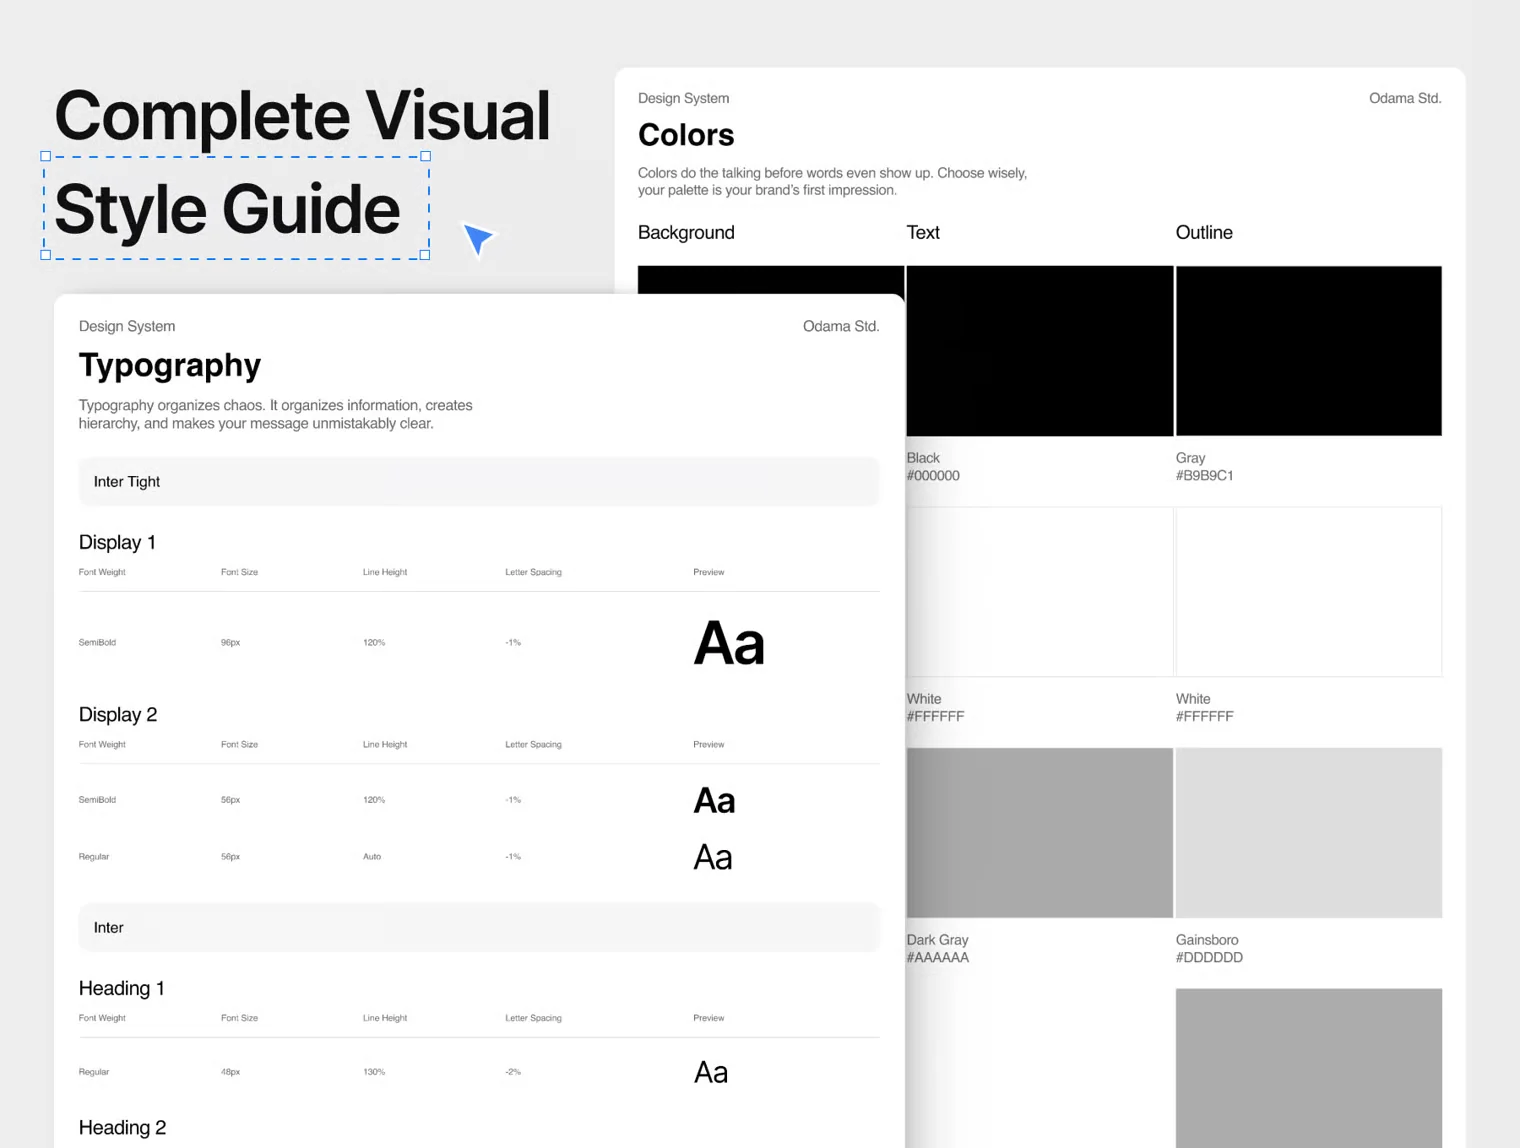Screen dimensions: 1520x1148
Task: Pick the white swatch in the Outline column
Action: point(1308,592)
